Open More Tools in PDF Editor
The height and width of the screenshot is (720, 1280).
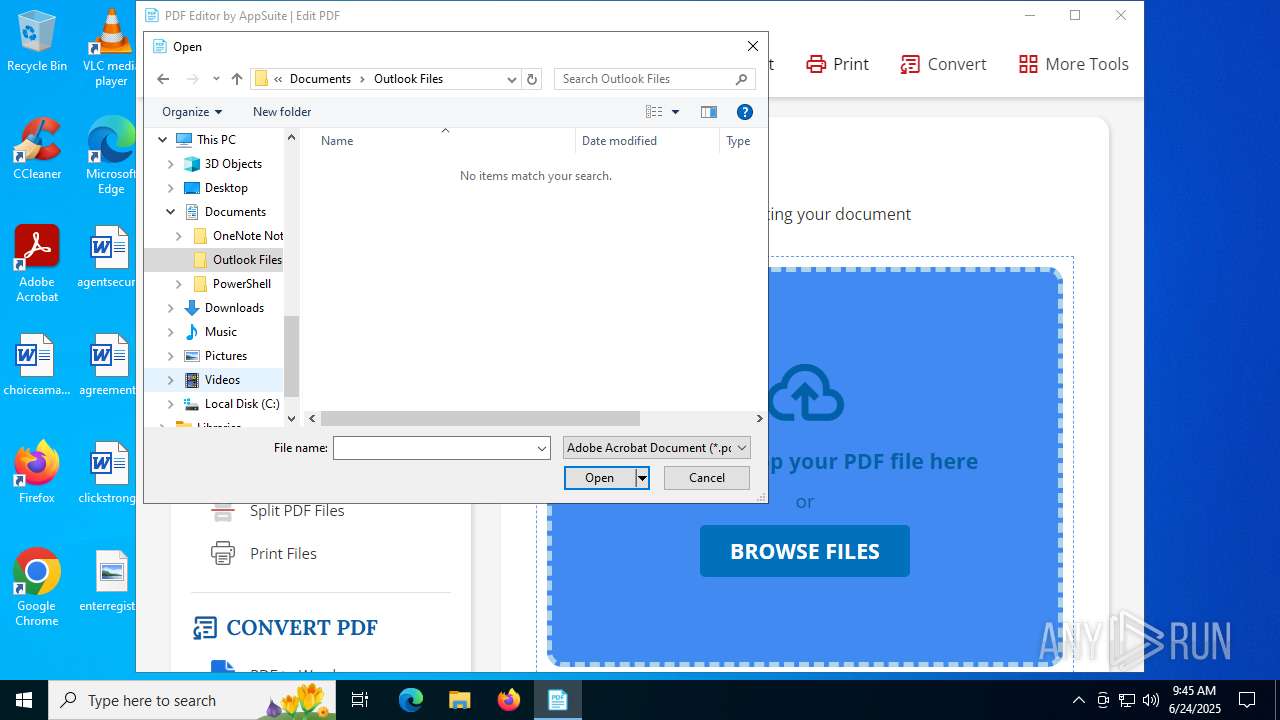click(x=1073, y=64)
